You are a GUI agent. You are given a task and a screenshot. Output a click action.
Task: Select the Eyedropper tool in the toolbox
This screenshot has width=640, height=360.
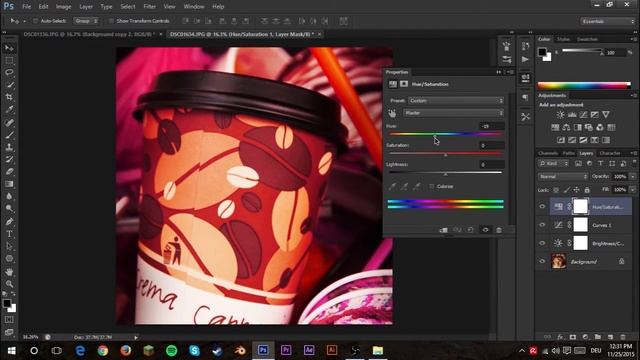point(9,109)
